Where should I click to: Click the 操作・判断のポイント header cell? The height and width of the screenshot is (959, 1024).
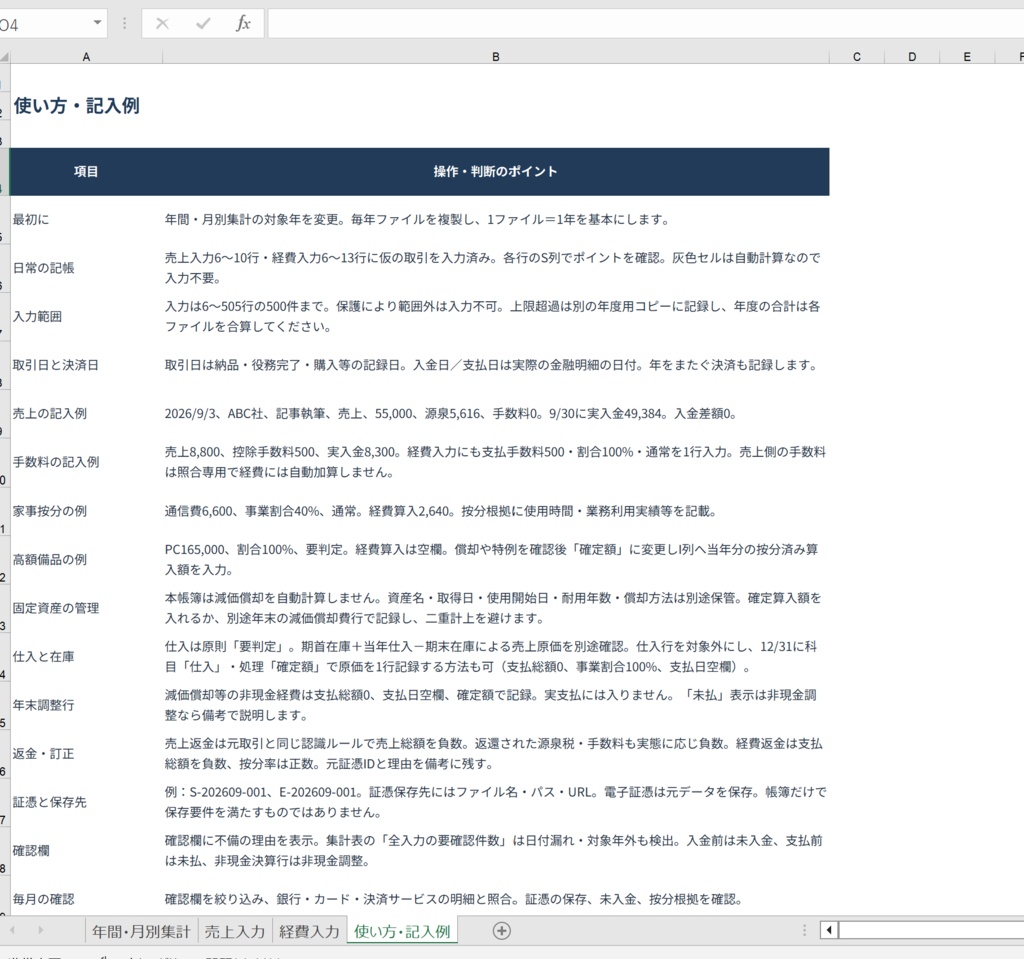tap(496, 171)
